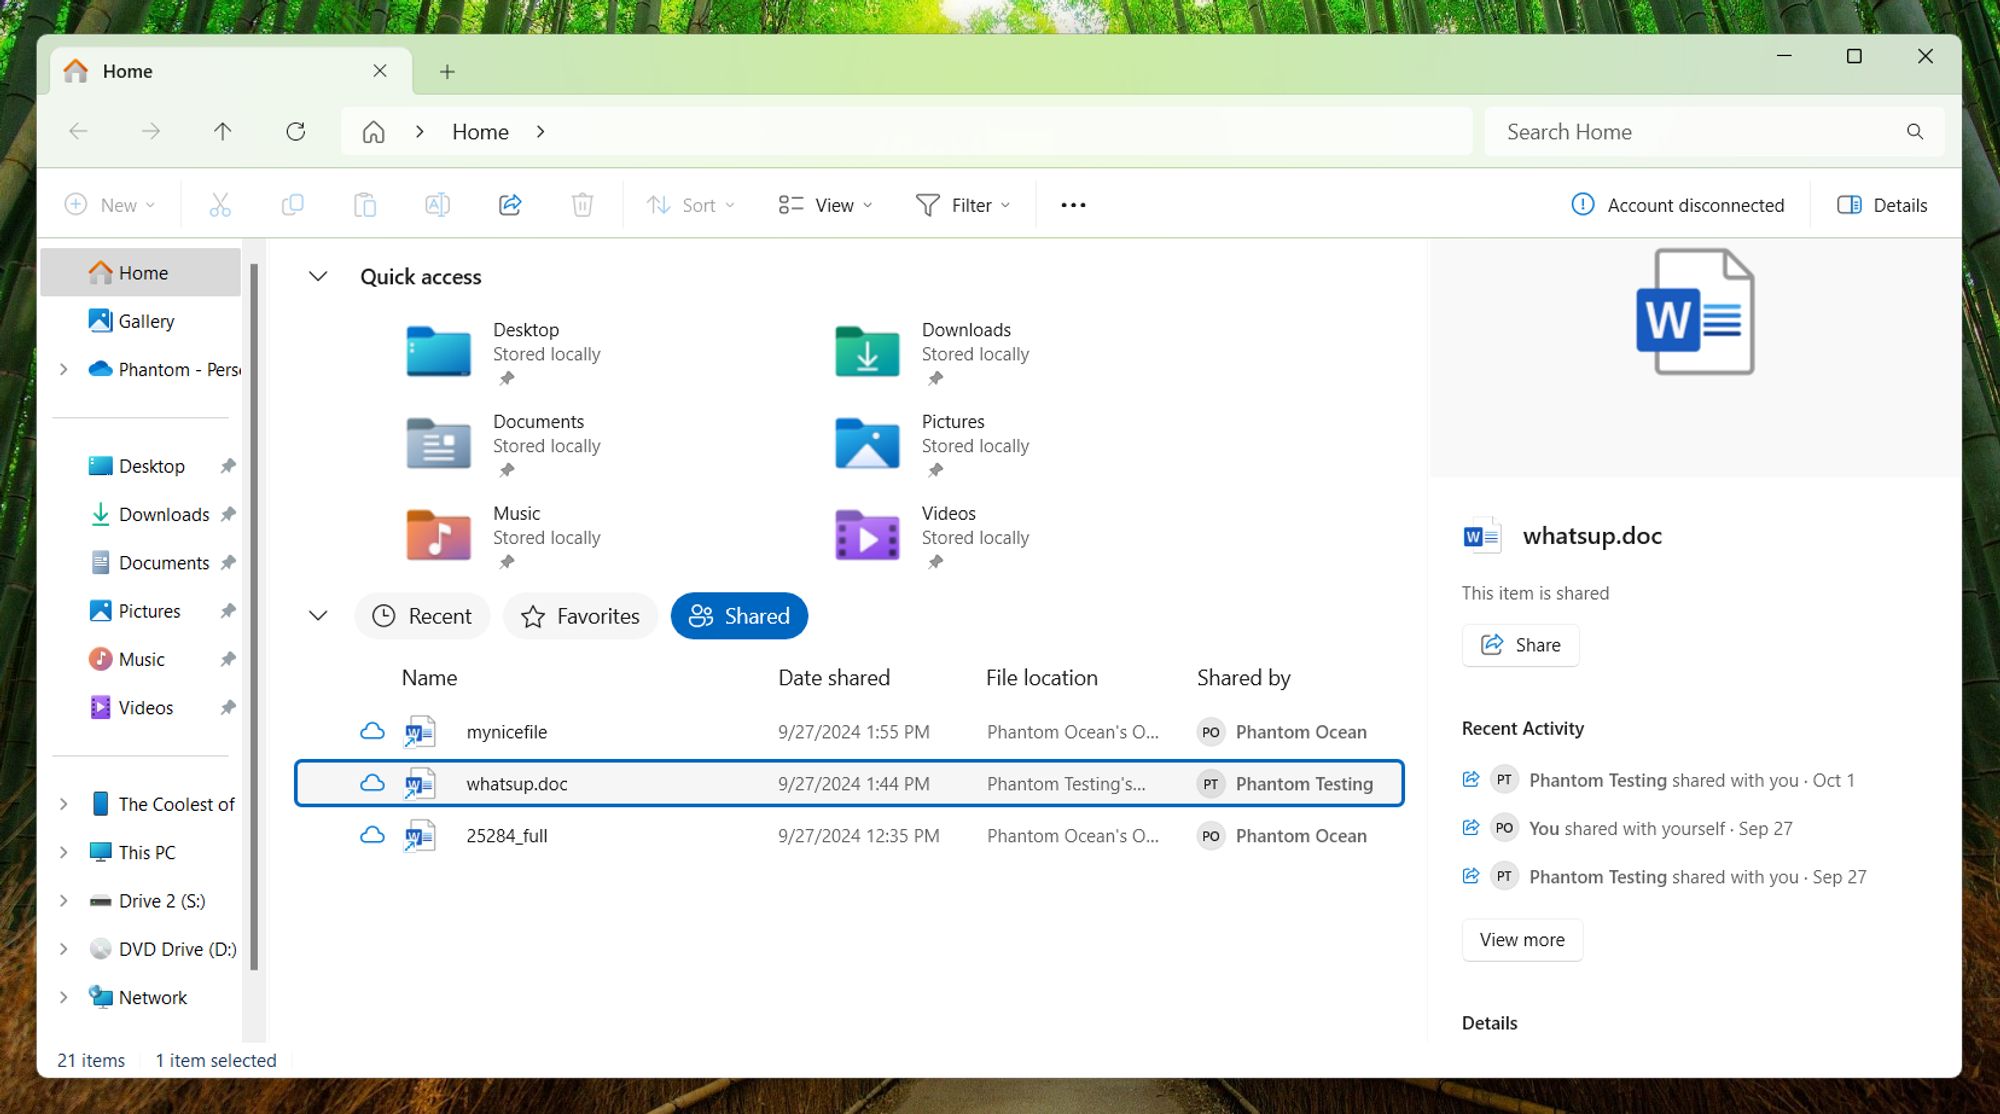Click the Delete trash icon
Image resolution: width=2000 pixels, height=1114 pixels.
click(582, 205)
